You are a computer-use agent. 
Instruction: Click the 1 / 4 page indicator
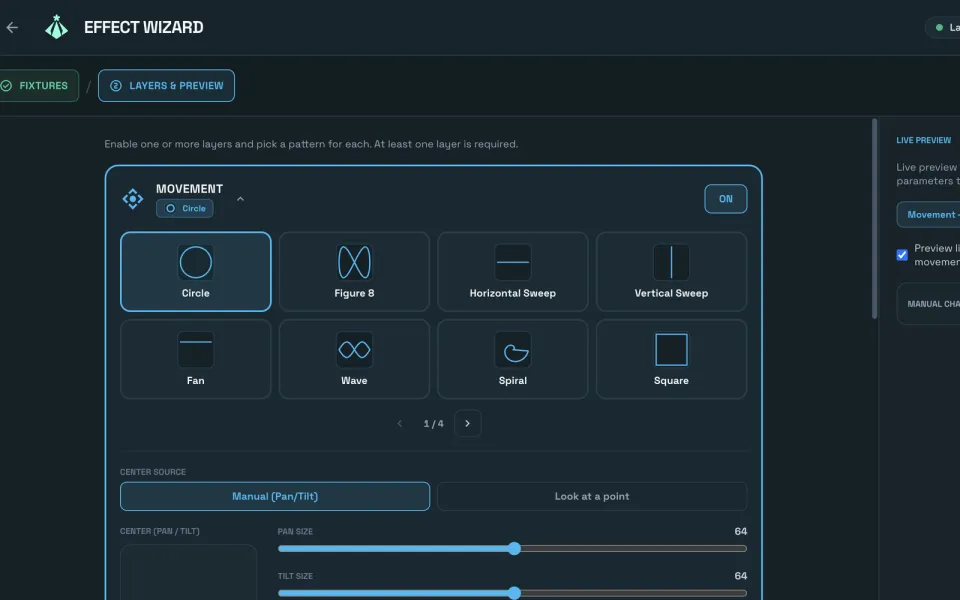(x=433, y=424)
